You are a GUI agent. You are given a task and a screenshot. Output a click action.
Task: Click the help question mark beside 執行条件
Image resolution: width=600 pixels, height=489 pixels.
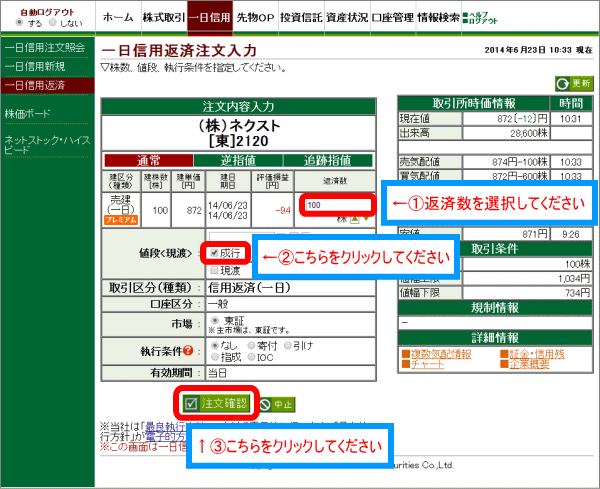[188, 350]
